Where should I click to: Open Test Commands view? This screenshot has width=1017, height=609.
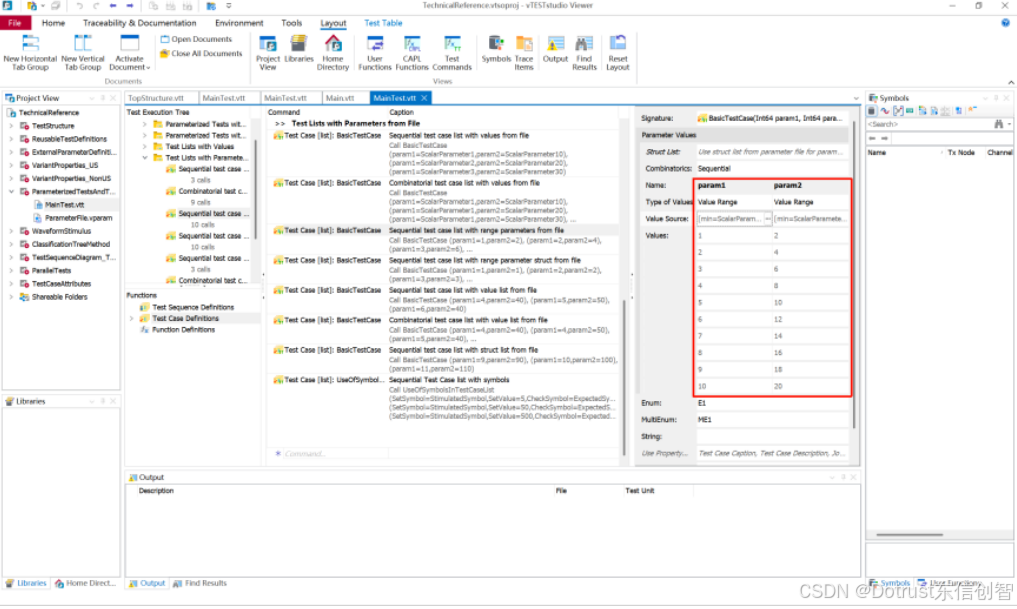[452, 53]
